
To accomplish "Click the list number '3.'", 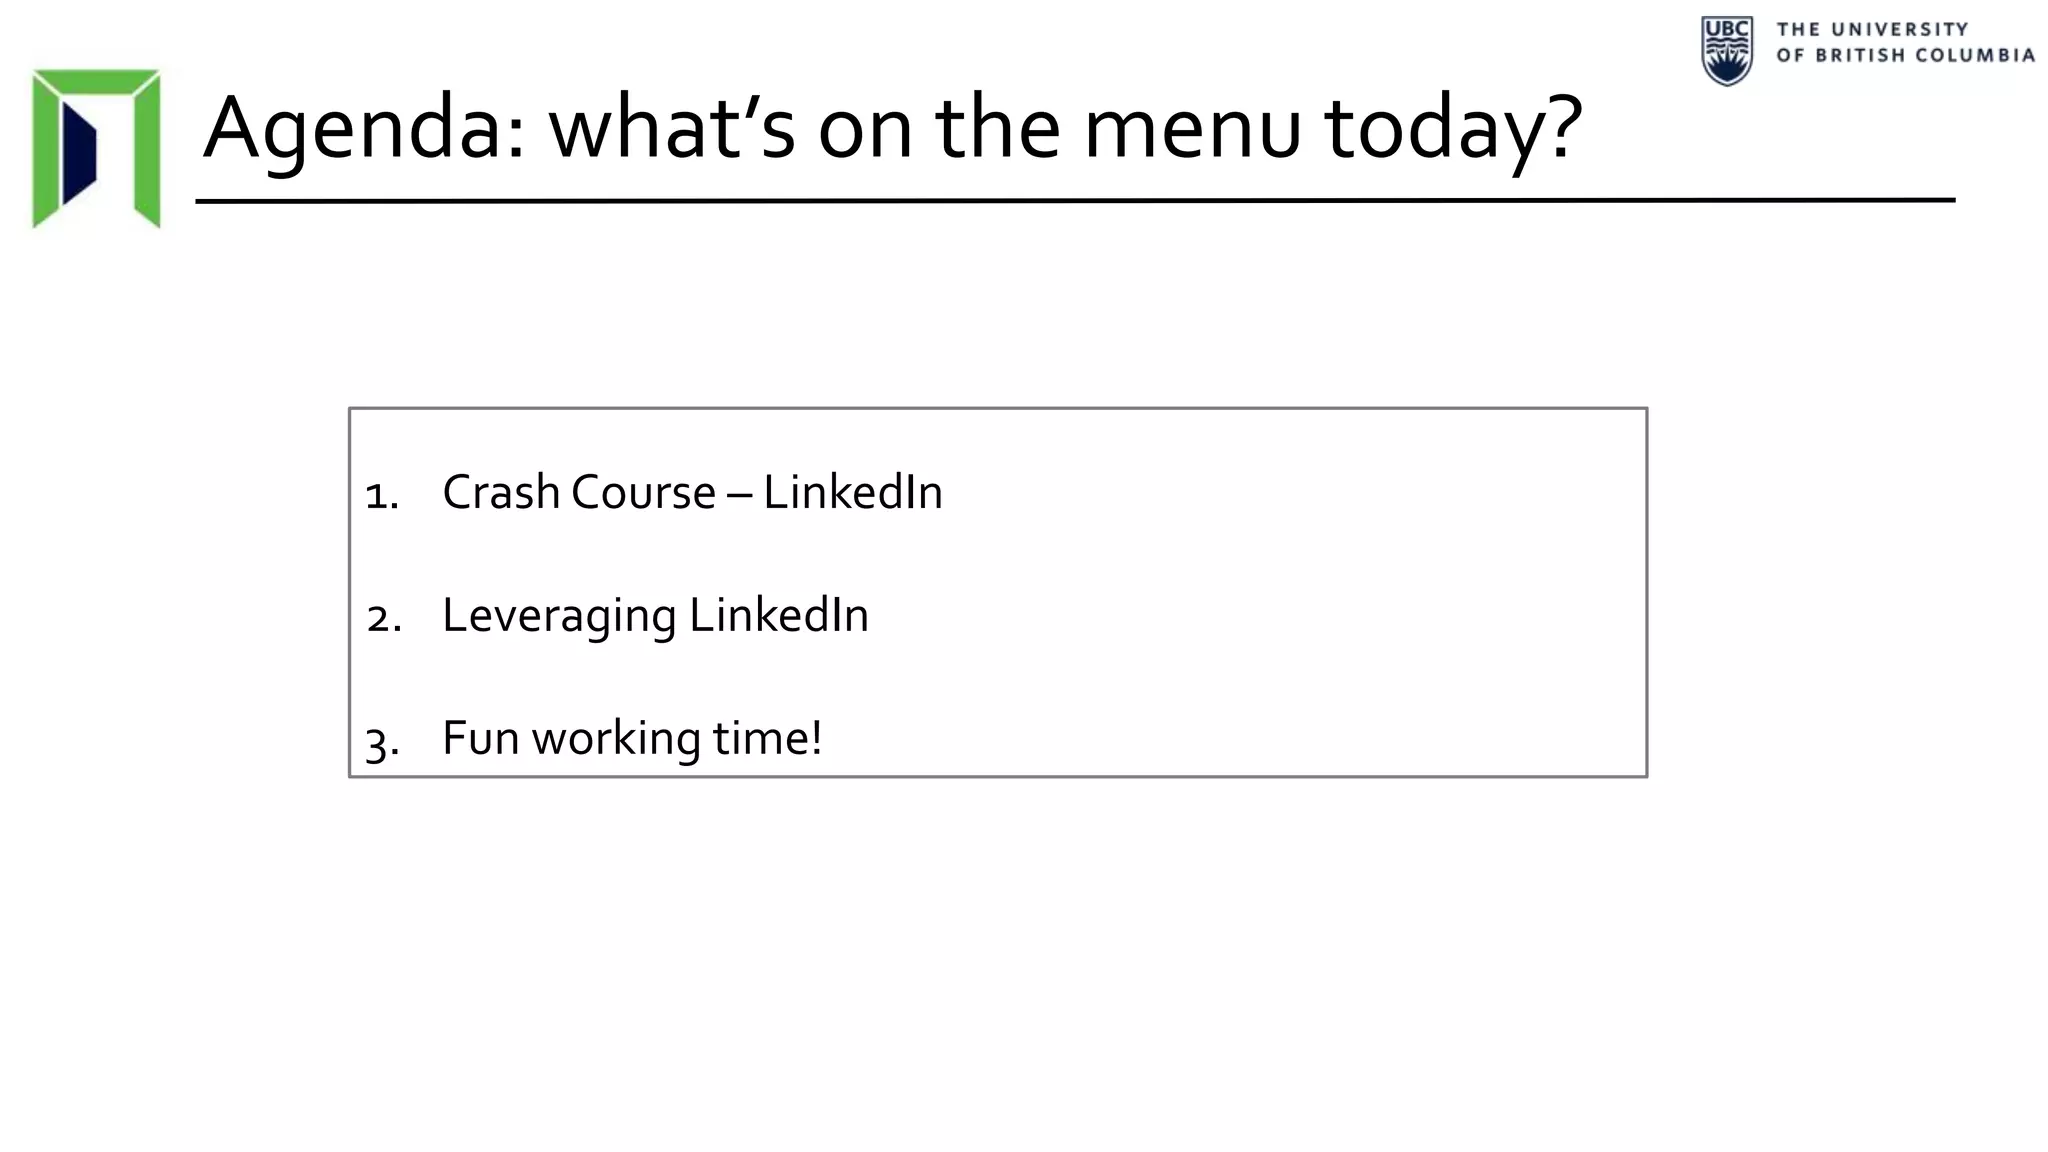I will 382,743.
